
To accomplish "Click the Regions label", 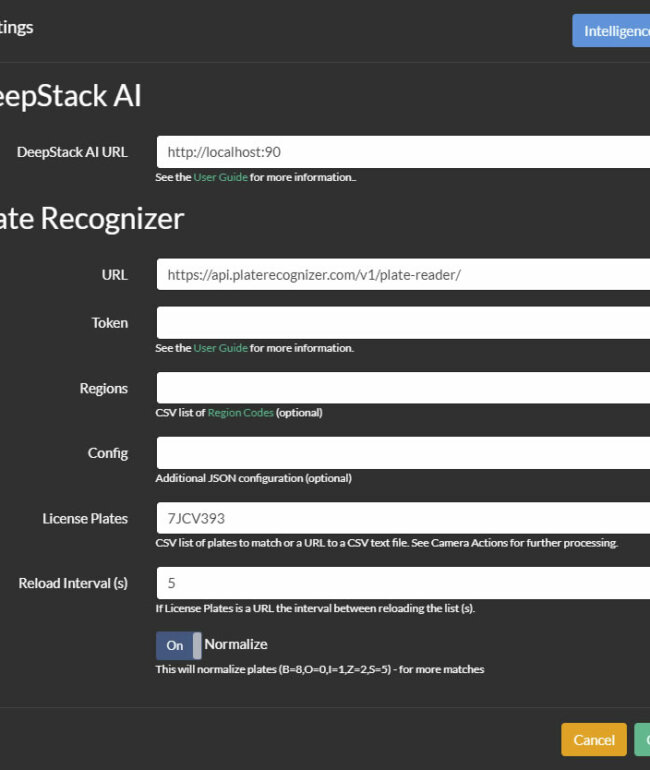I will click(x=104, y=388).
